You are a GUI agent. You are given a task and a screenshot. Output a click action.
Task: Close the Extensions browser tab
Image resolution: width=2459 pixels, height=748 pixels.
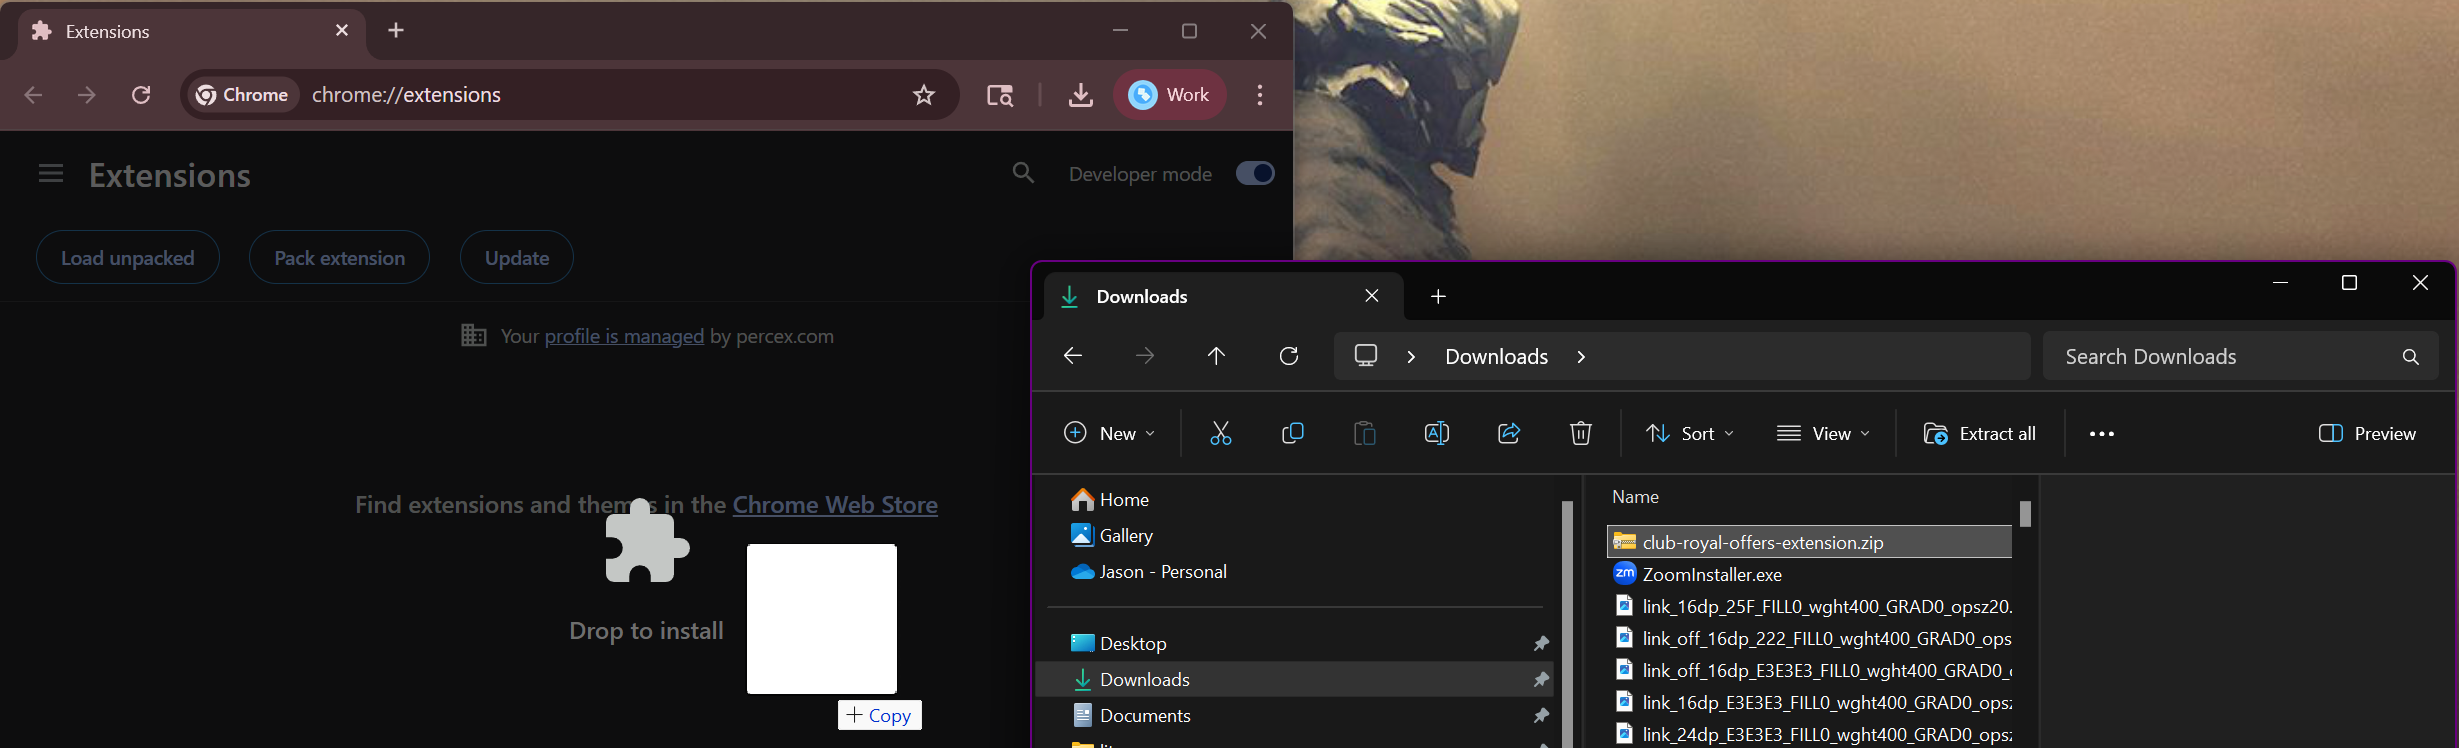coord(342,30)
